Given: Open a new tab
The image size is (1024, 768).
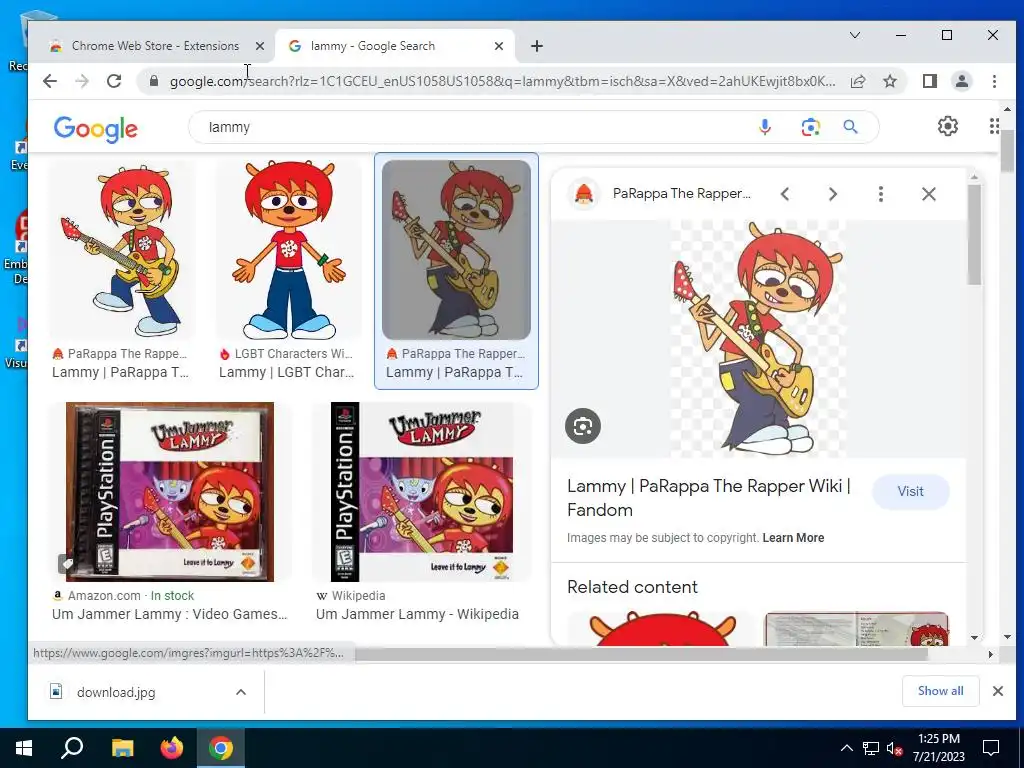Looking at the screenshot, I should click(537, 46).
